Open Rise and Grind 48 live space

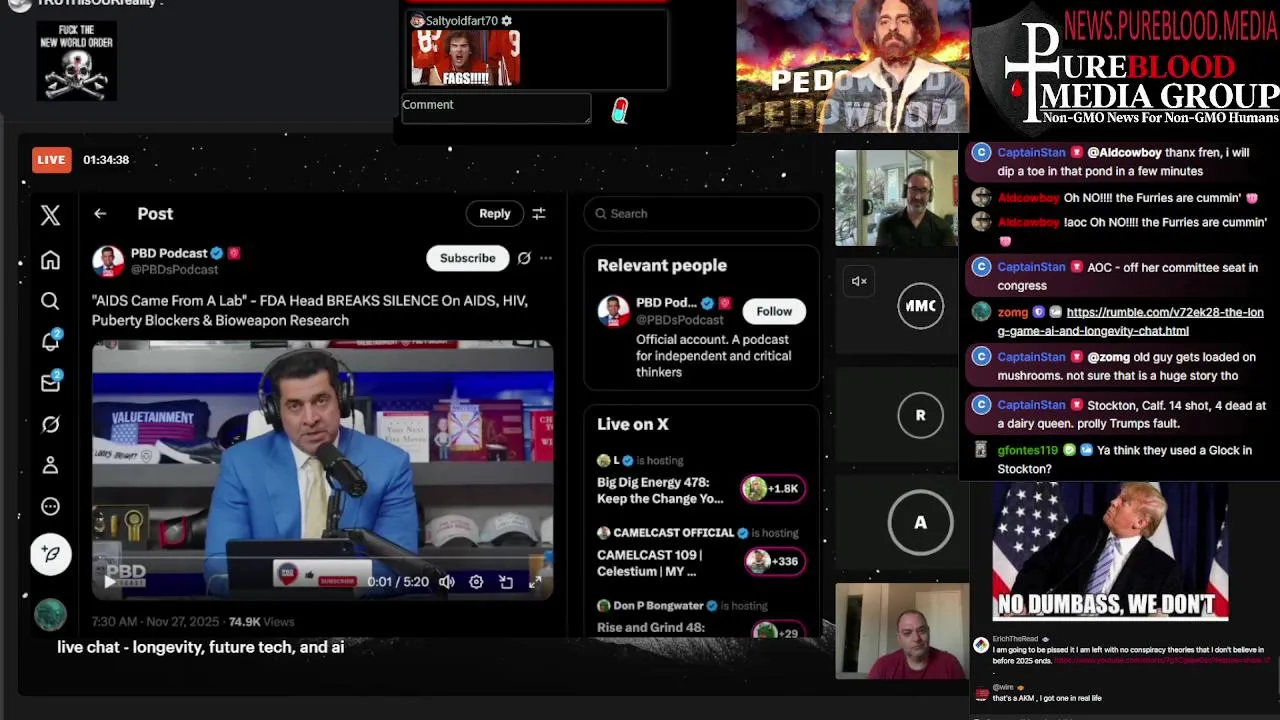(x=651, y=627)
